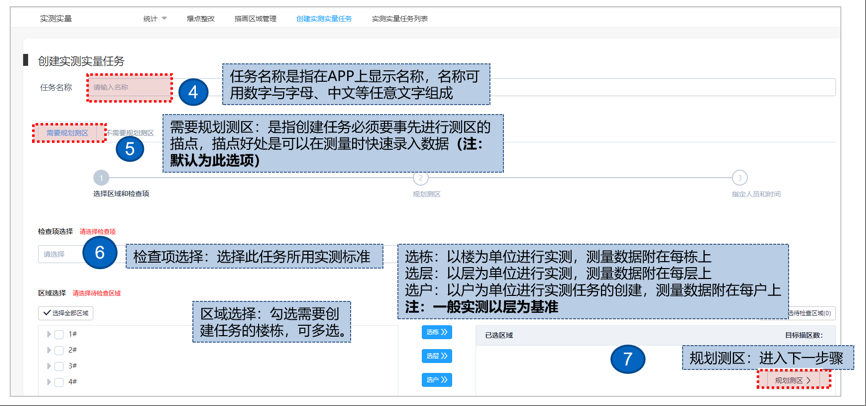Click the 选户 transfer button
This screenshot has height=406, width=866.
(437, 380)
